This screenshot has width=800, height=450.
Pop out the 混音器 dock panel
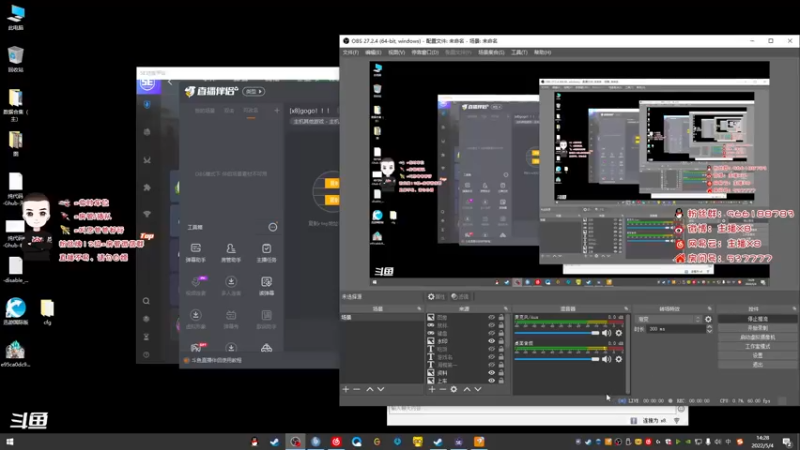(x=626, y=309)
